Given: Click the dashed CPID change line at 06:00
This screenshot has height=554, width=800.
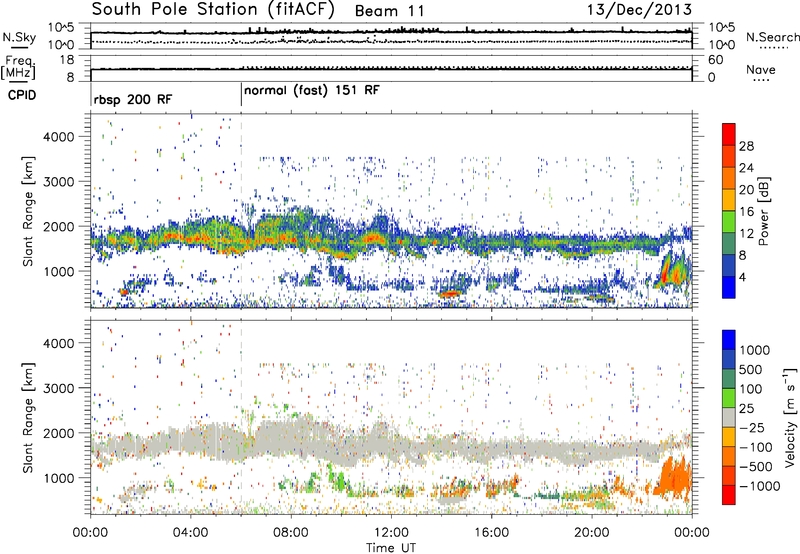Looking at the screenshot, I should (x=241, y=209).
